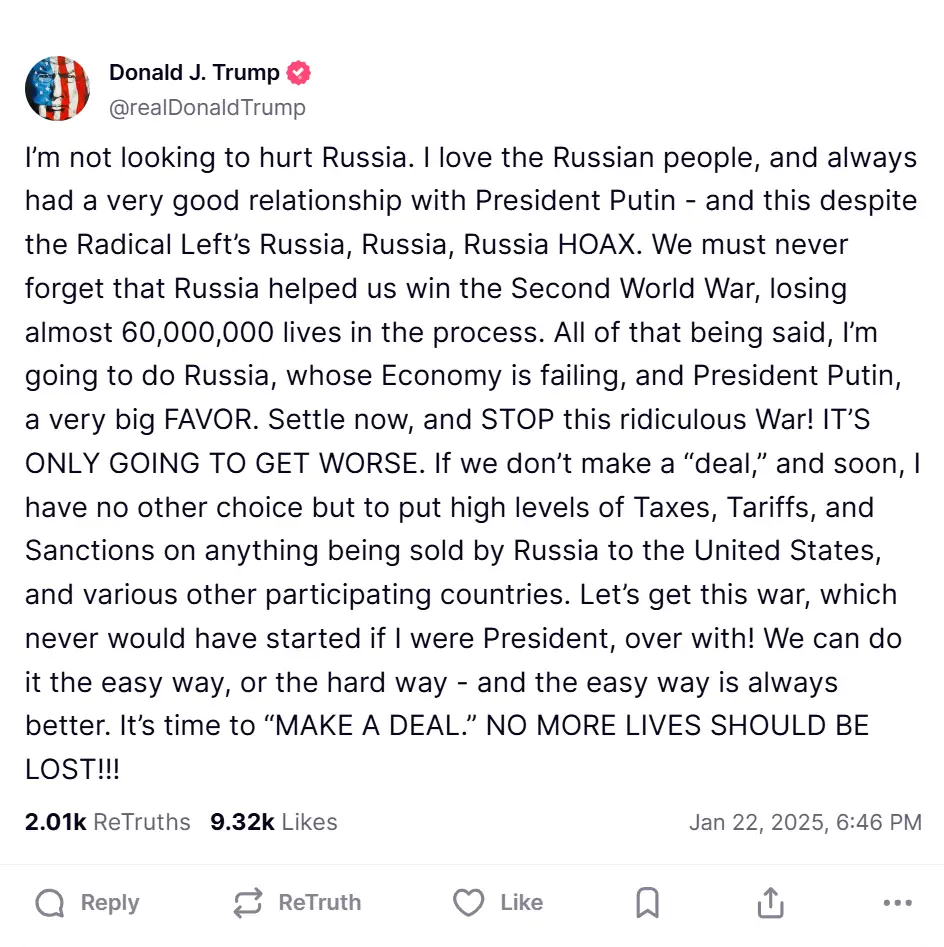Screen dimensions: 944x947
Task: Bookmark this post with the bookmark icon
Action: click(647, 903)
